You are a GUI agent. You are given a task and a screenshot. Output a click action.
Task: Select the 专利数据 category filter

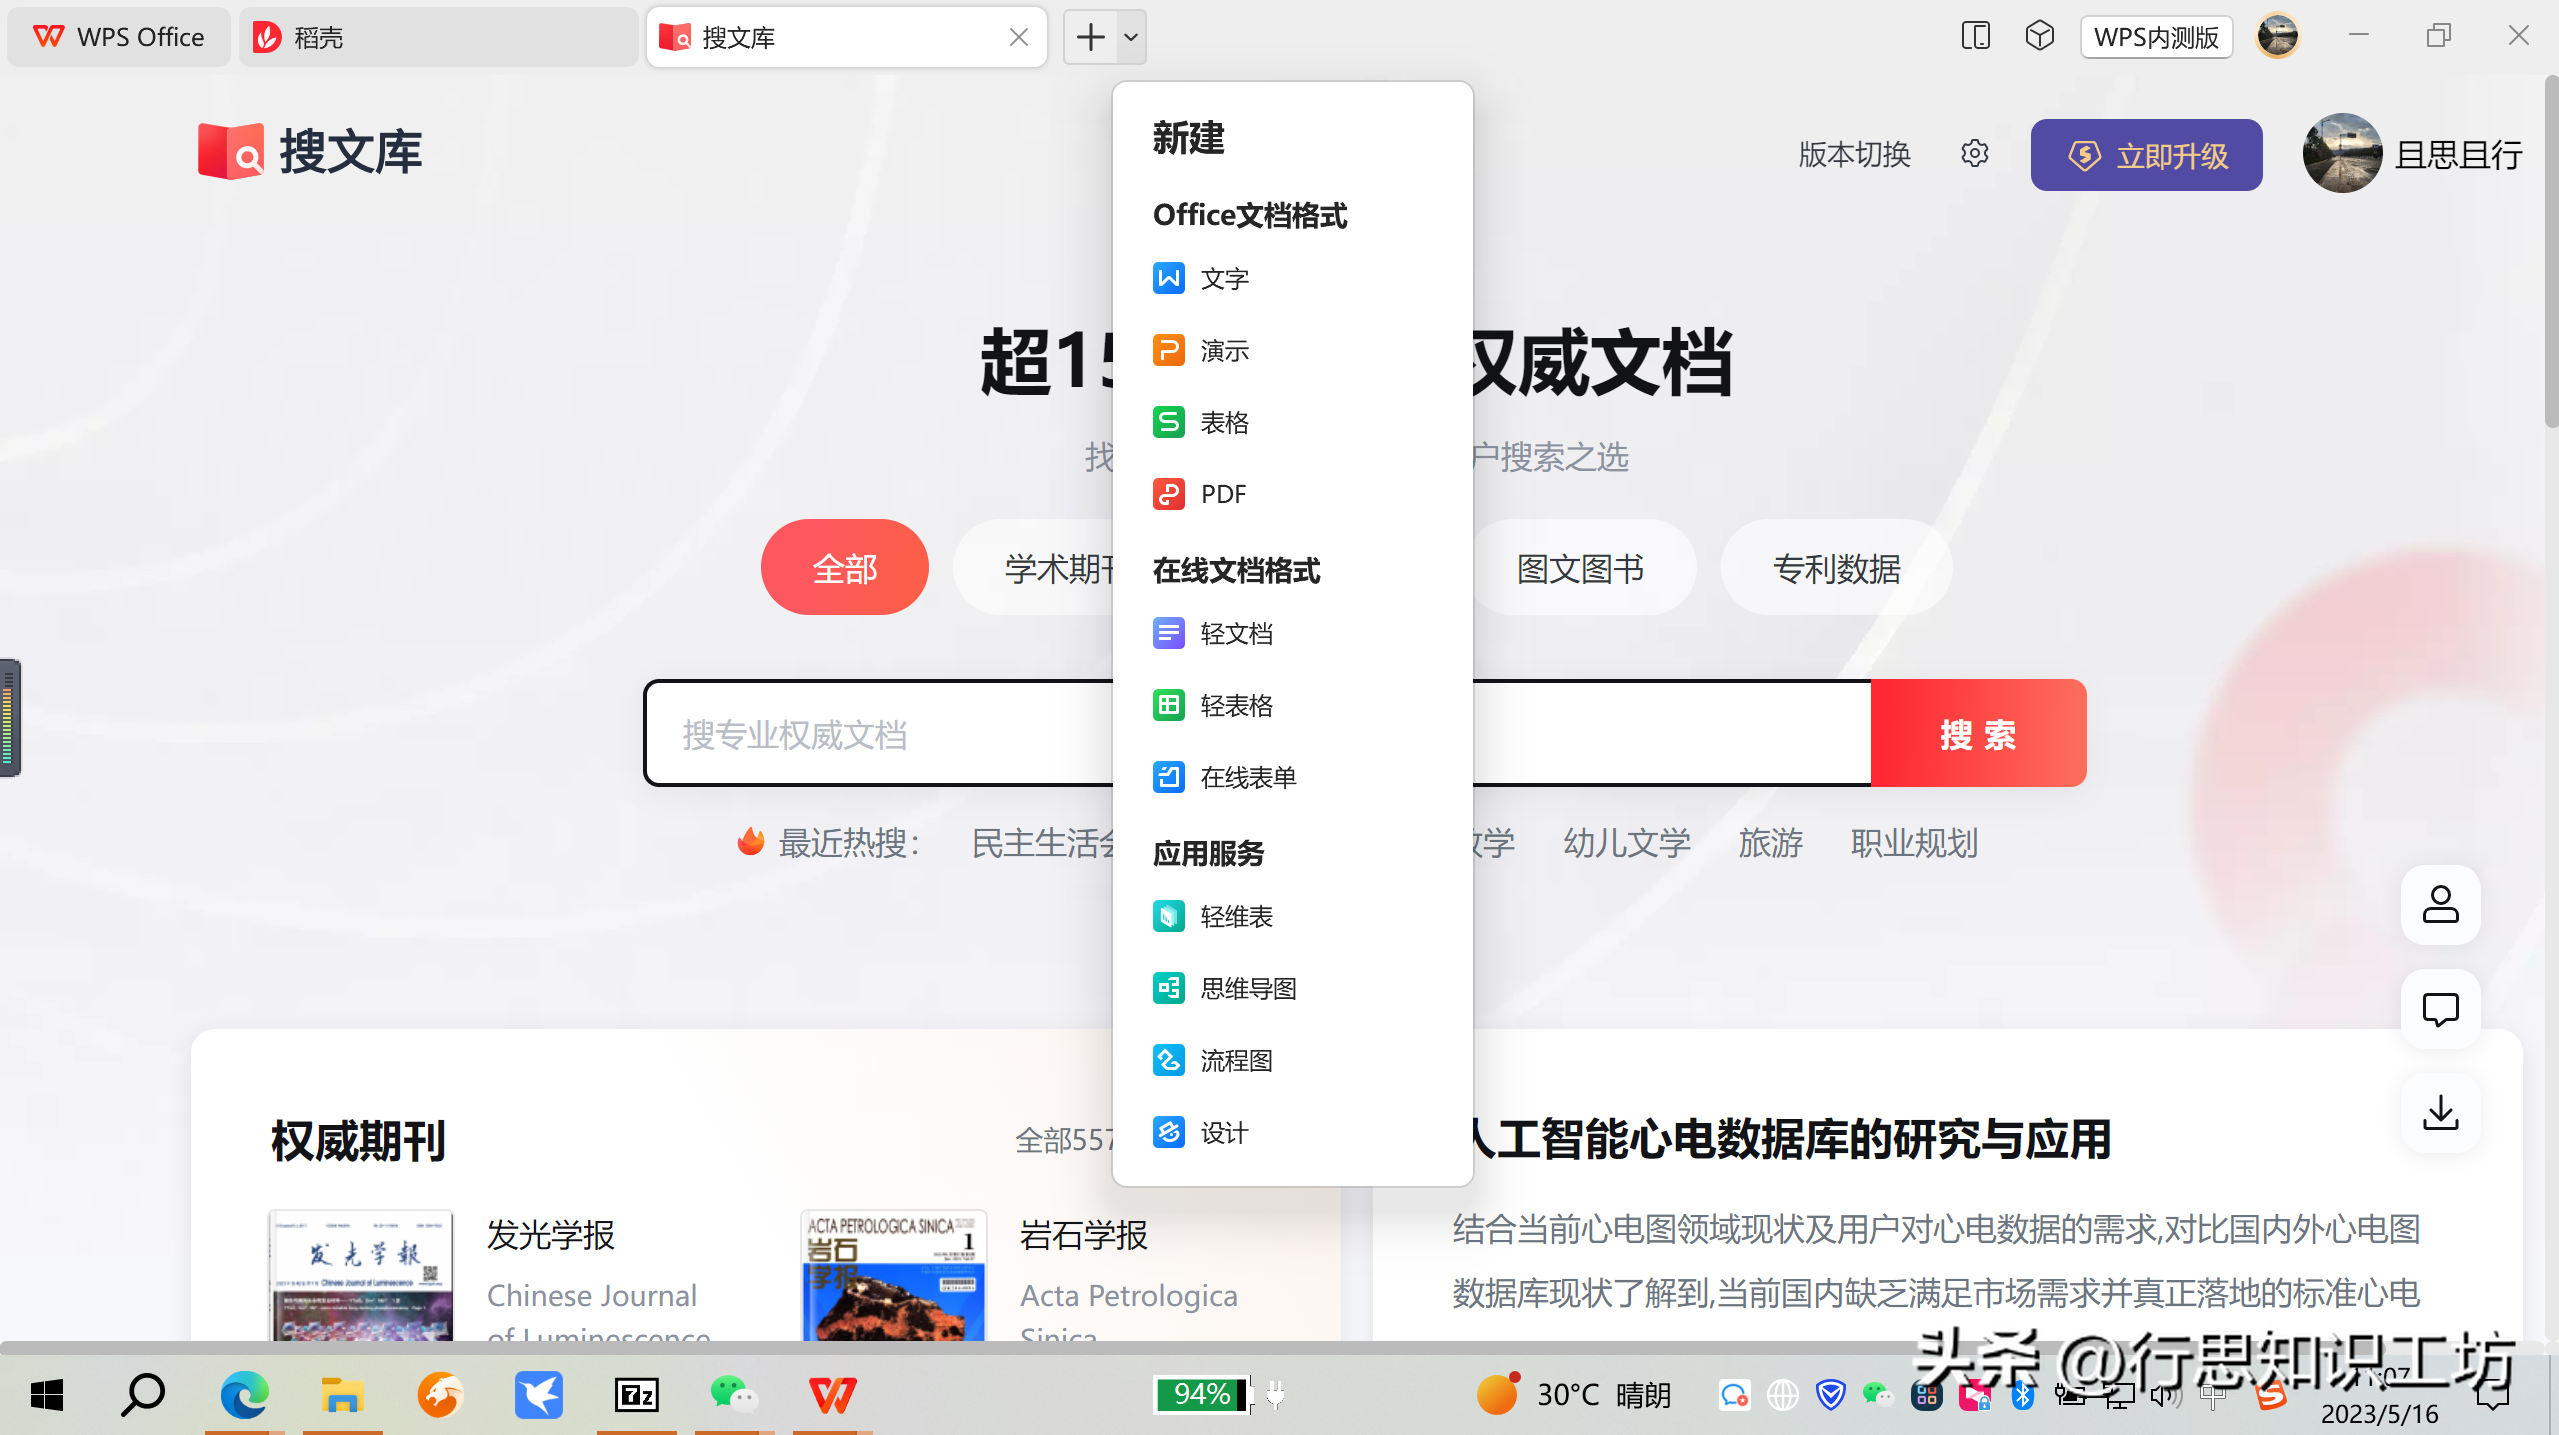click(1836, 568)
